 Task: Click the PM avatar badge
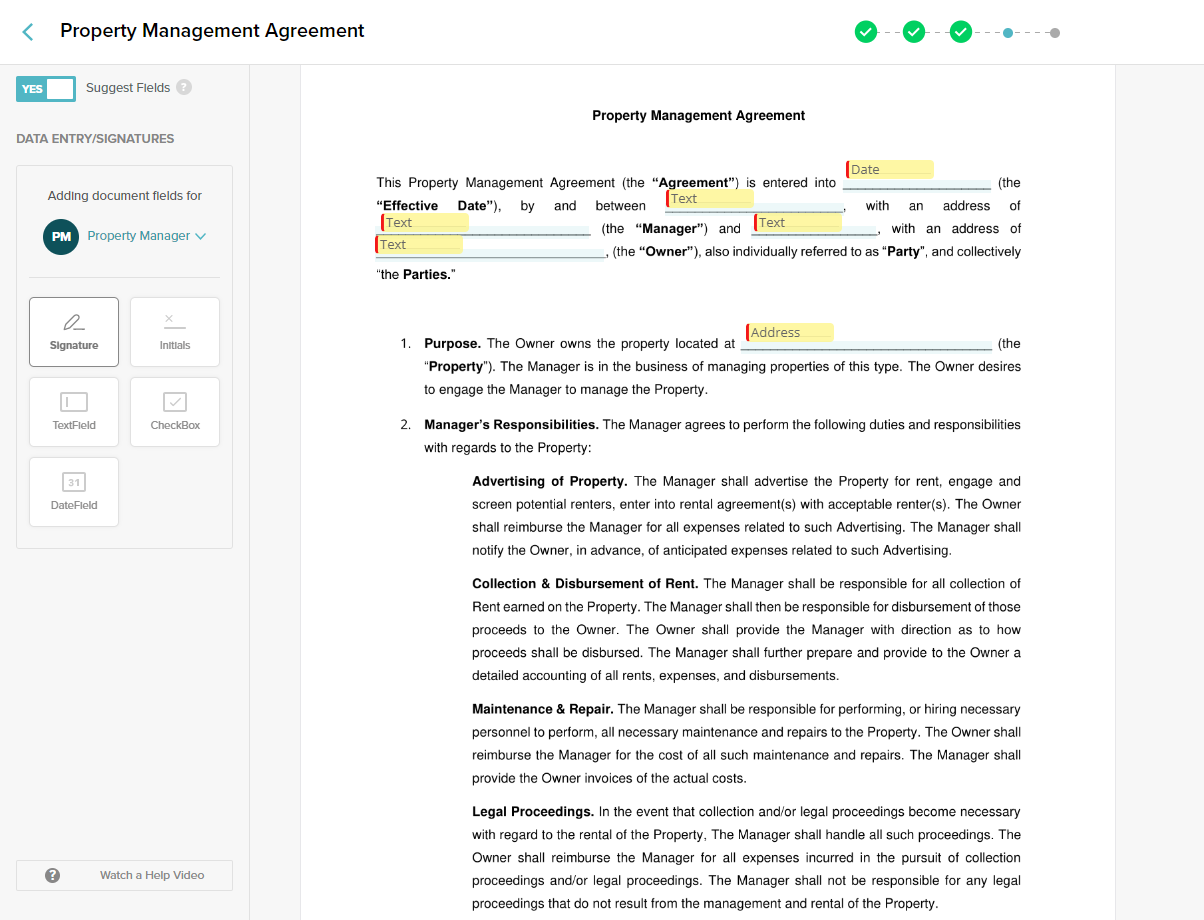click(61, 238)
